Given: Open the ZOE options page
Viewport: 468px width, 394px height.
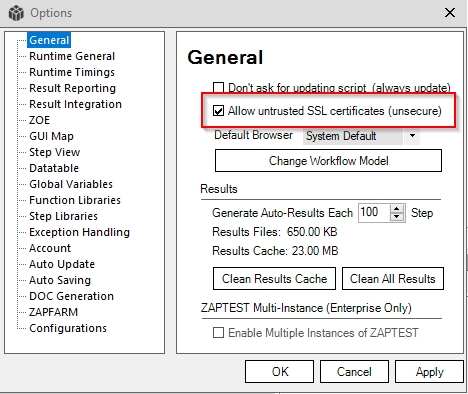Looking at the screenshot, I should (39, 120).
